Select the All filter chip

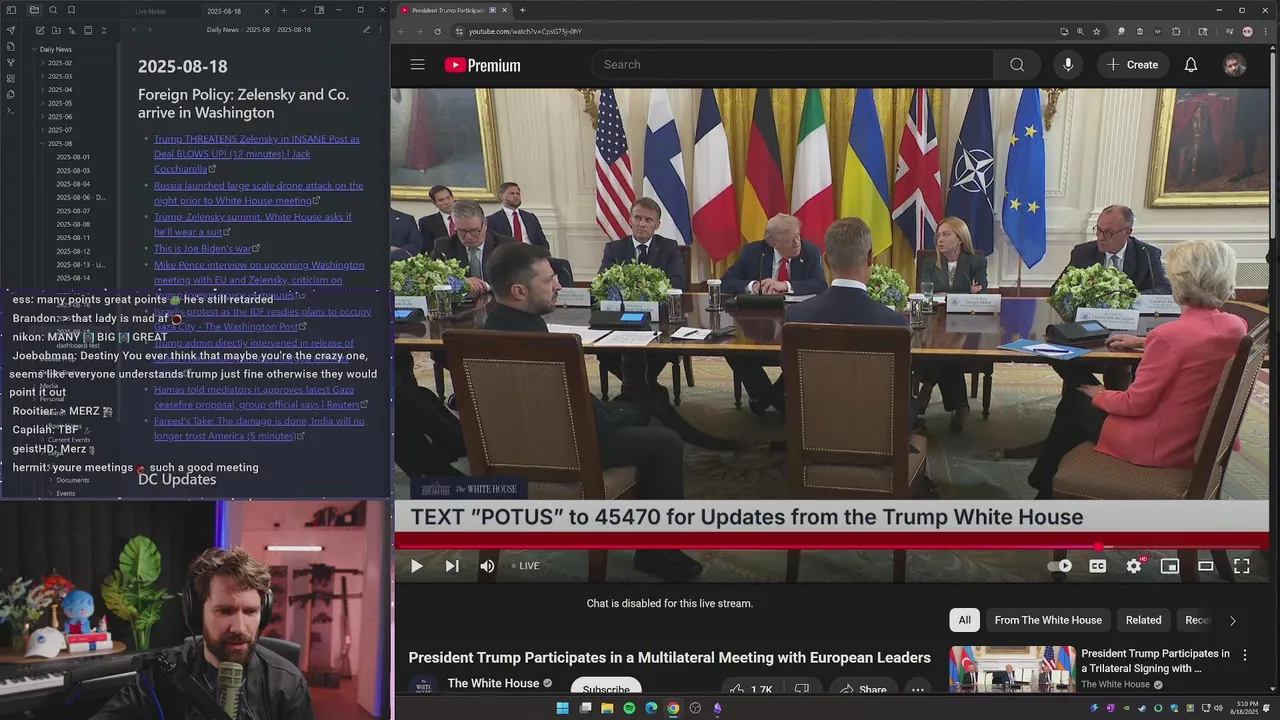pyautogui.click(x=964, y=620)
